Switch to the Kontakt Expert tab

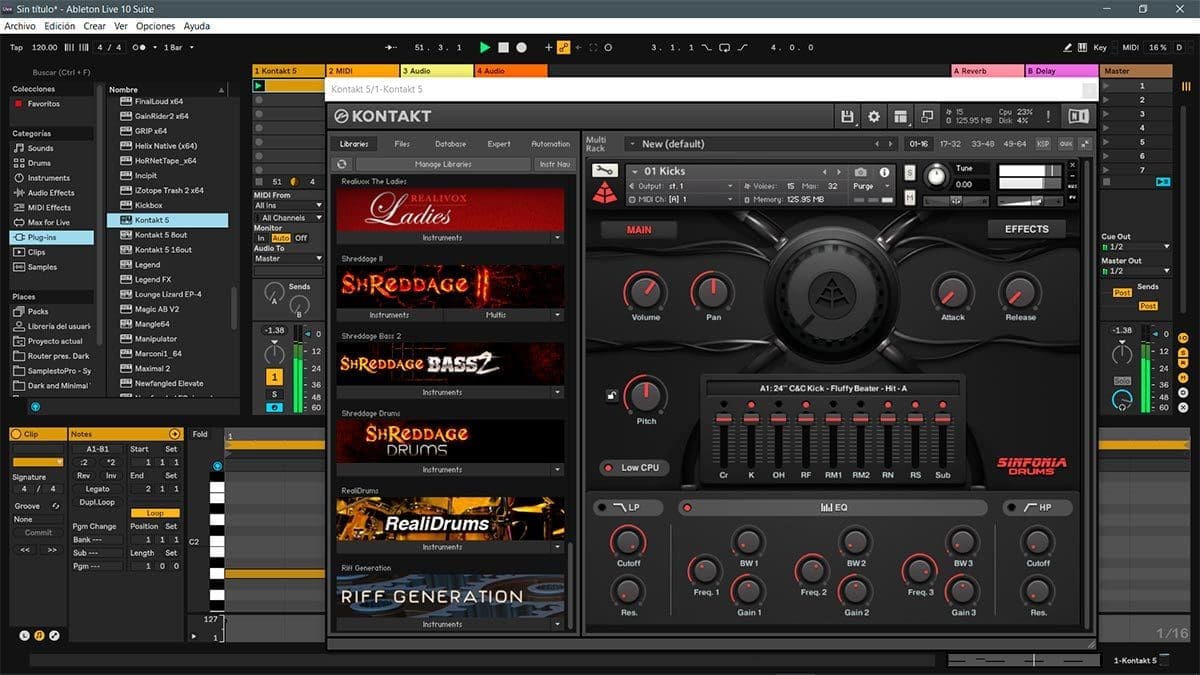point(499,144)
